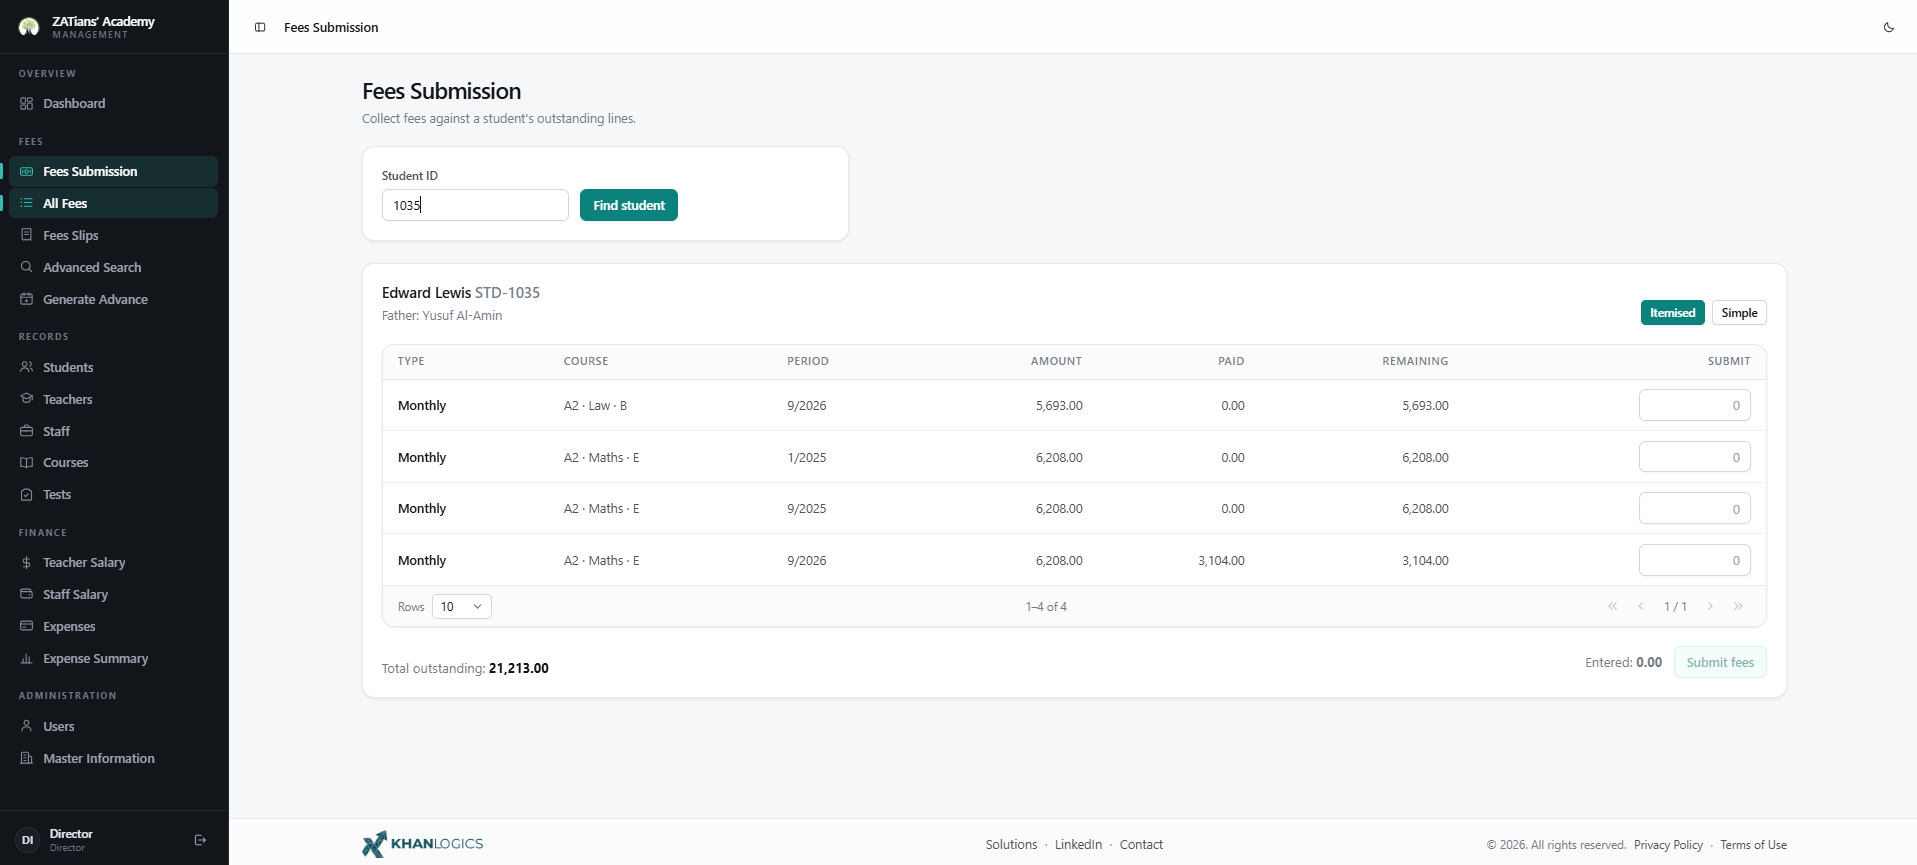
Task: Click submit field for row with 3,104.00 paid
Action: pyautogui.click(x=1694, y=560)
